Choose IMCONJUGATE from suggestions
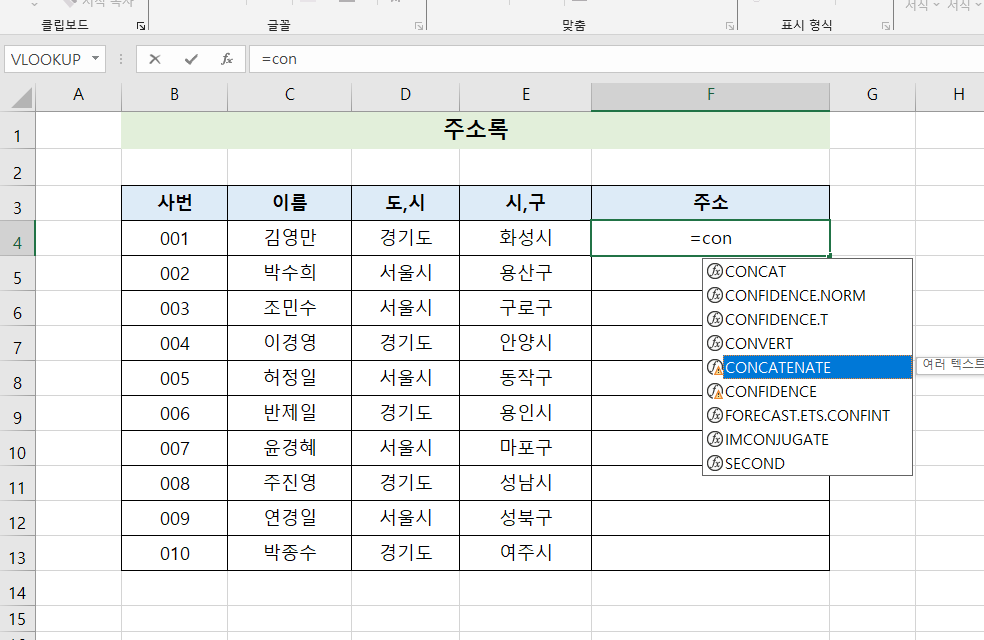This screenshot has height=640, width=984. [x=807, y=439]
